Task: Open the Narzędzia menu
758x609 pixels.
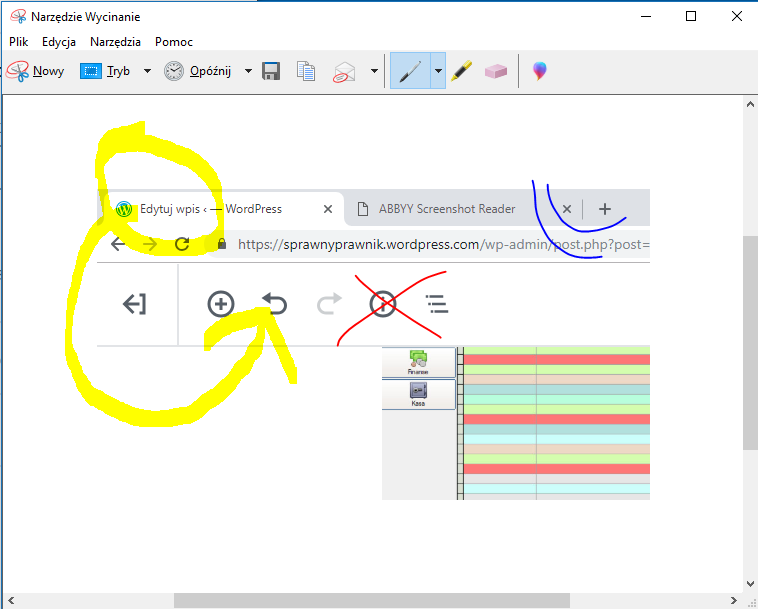Action: [x=116, y=42]
